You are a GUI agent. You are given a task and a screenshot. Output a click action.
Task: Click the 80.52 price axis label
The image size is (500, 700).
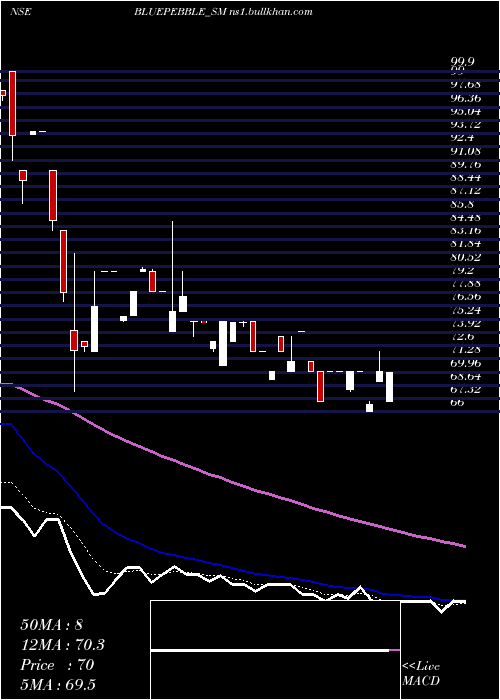pyautogui.click(x=466, y=257)
